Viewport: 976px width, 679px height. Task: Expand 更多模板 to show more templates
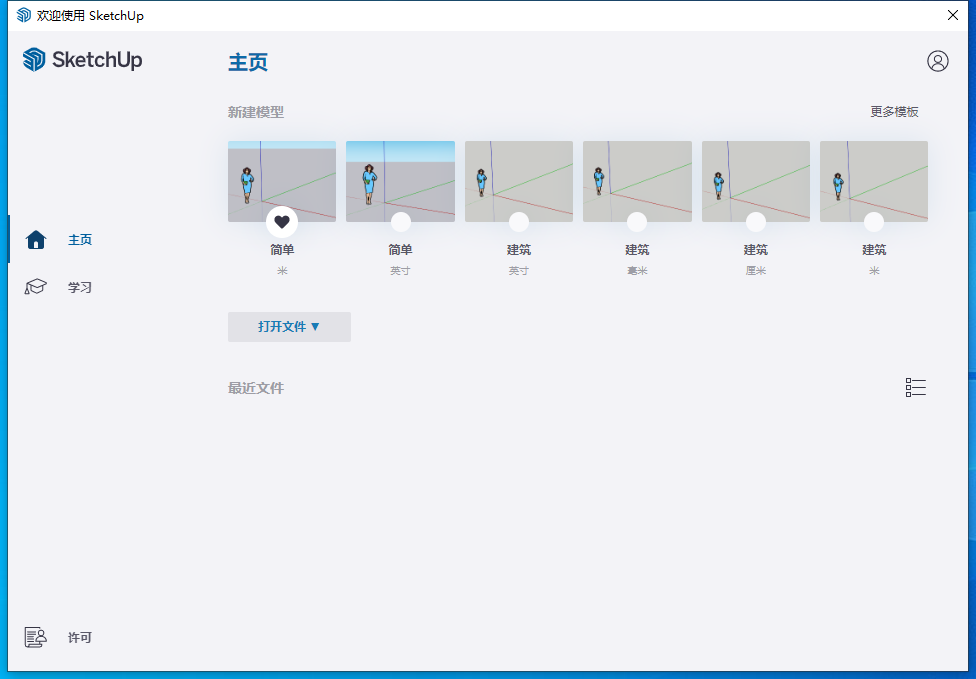(894, 112)
